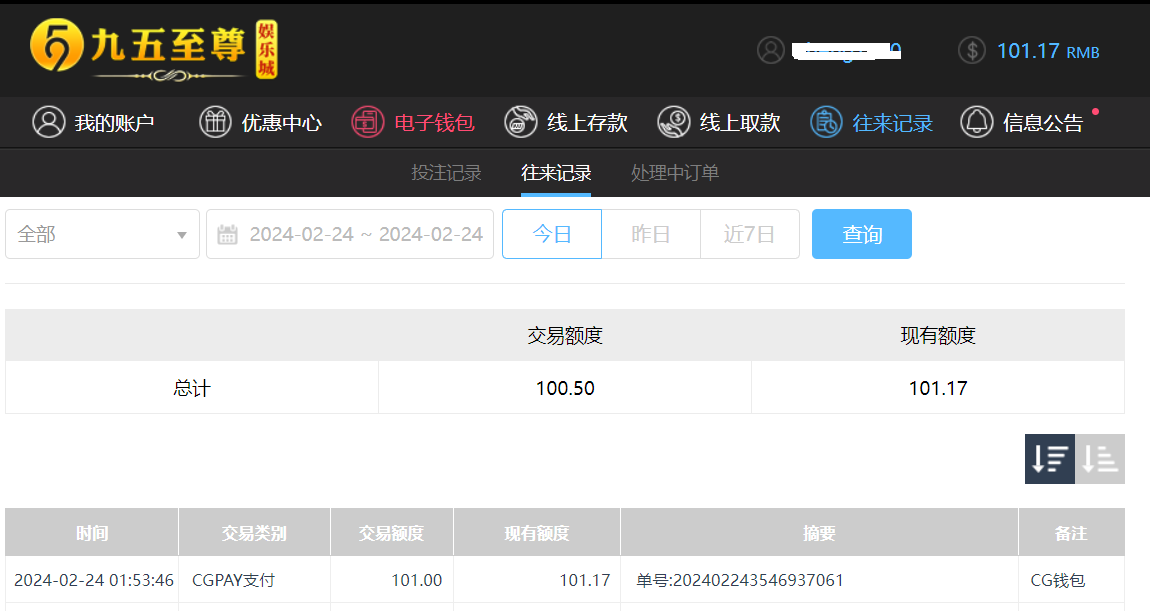Image resolution: width=1150 pixels, height=611 pixels.
Task: Click the 信息公告 bell icon
Action: [x=977, y=122]
